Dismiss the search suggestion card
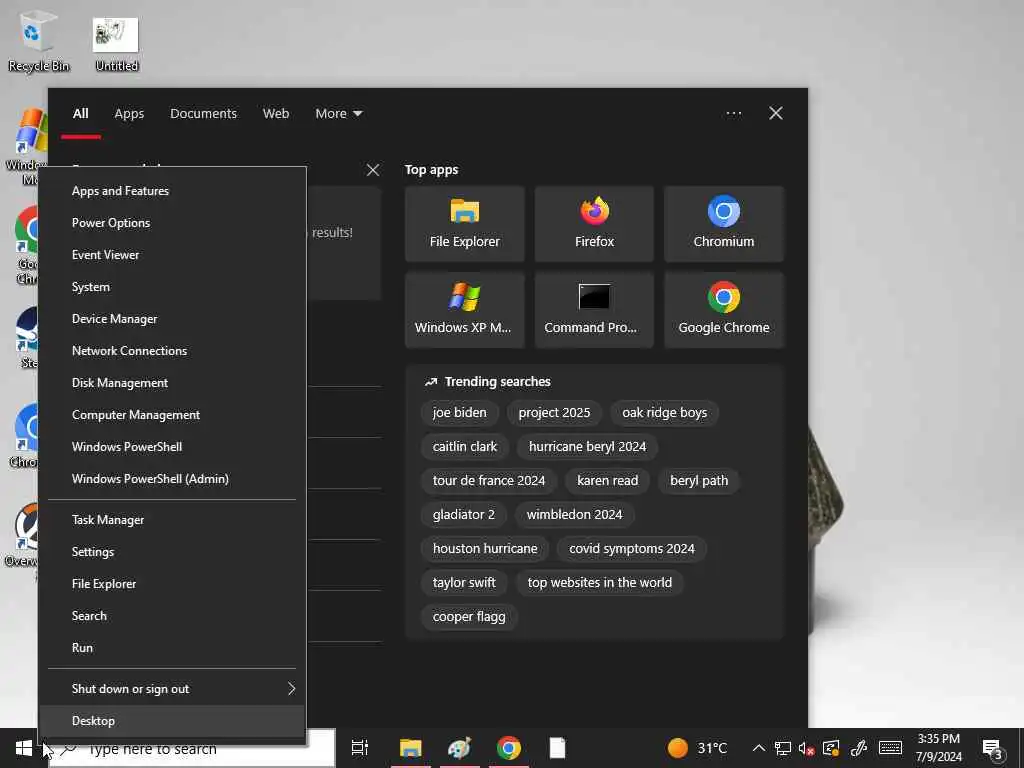The width and height of the screenshot is (1024, 768). click(373, 170)
